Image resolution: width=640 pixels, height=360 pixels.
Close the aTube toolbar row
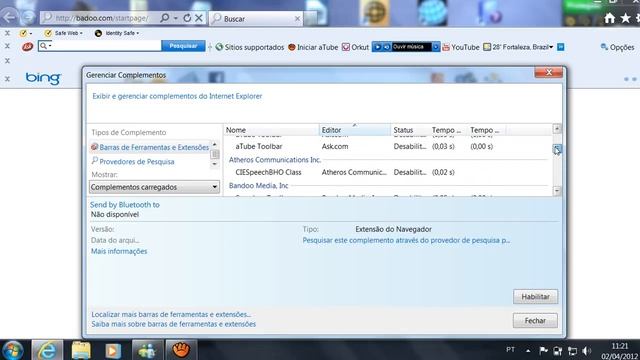(7, 46)
